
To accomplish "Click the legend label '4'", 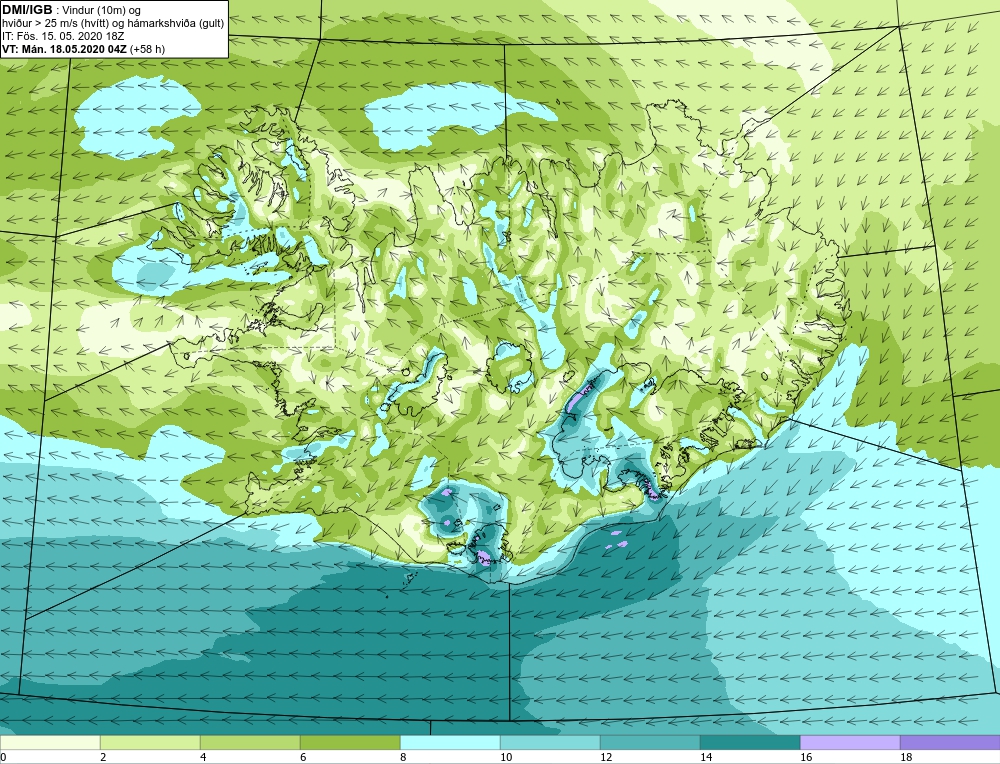I will click(x=203, y=757).
